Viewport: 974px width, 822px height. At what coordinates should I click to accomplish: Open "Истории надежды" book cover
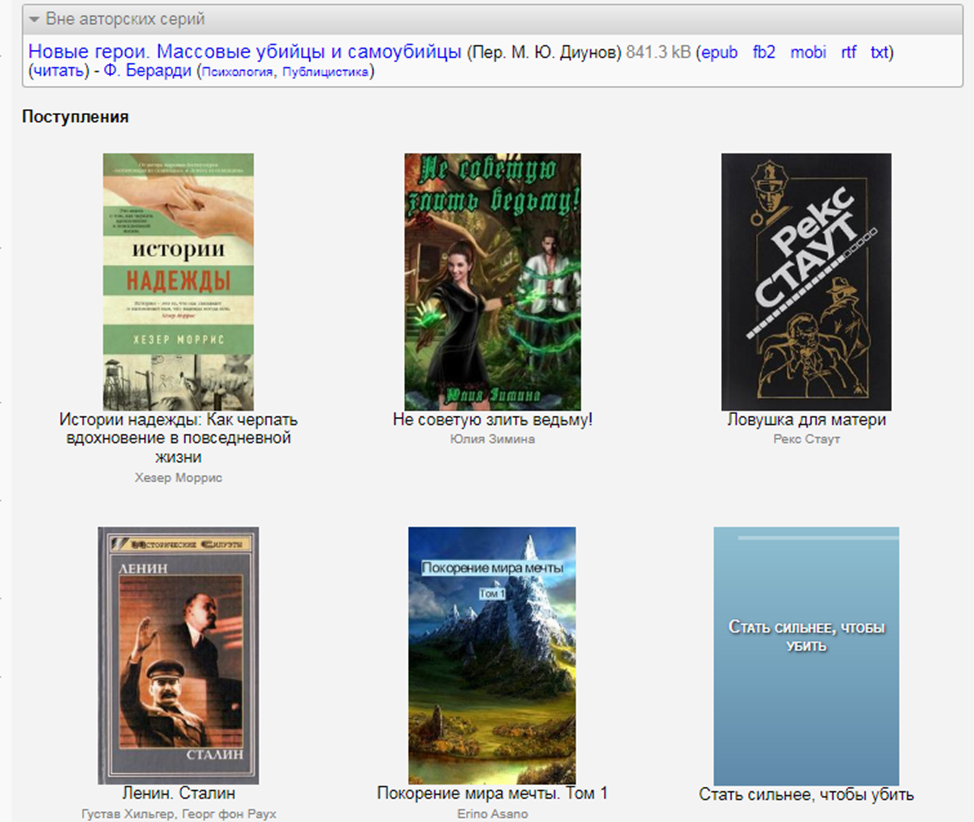point(178,281)
